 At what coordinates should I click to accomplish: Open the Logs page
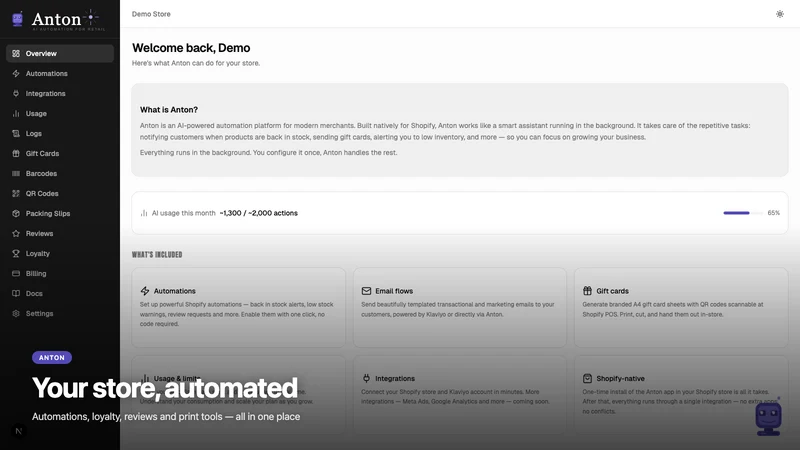click(60, 133)
